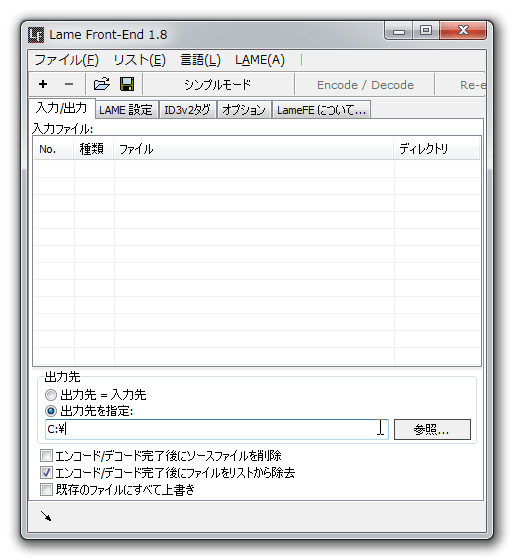The height and width of the screenshot is (560, 514).
Task: Open the 言語(L) menu
Action: [x=200, y=60]
